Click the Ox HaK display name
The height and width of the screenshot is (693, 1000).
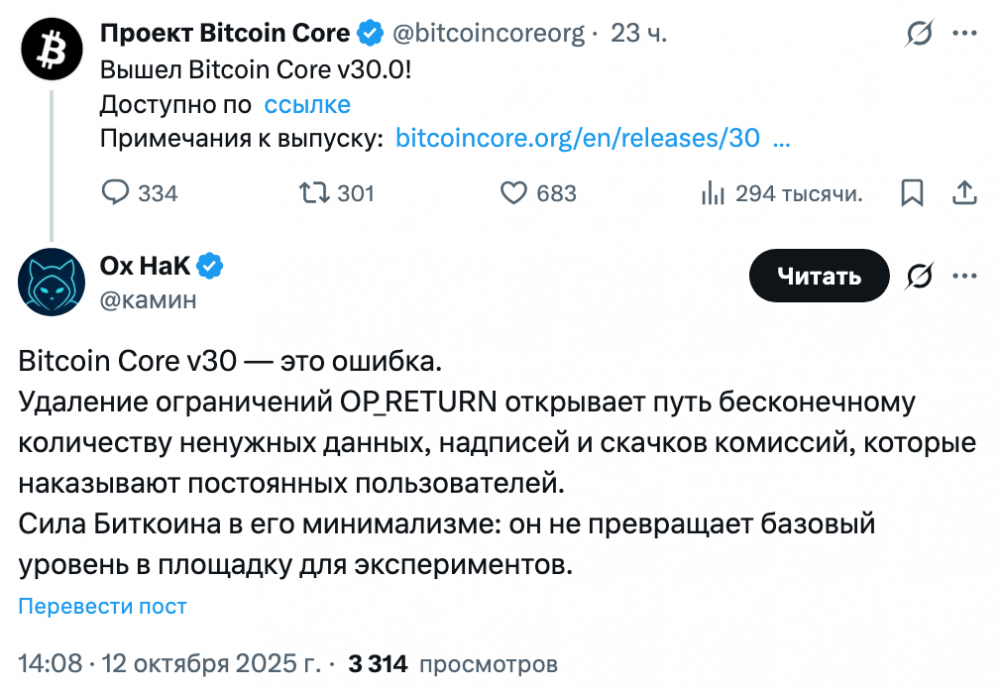click(145, 266)
